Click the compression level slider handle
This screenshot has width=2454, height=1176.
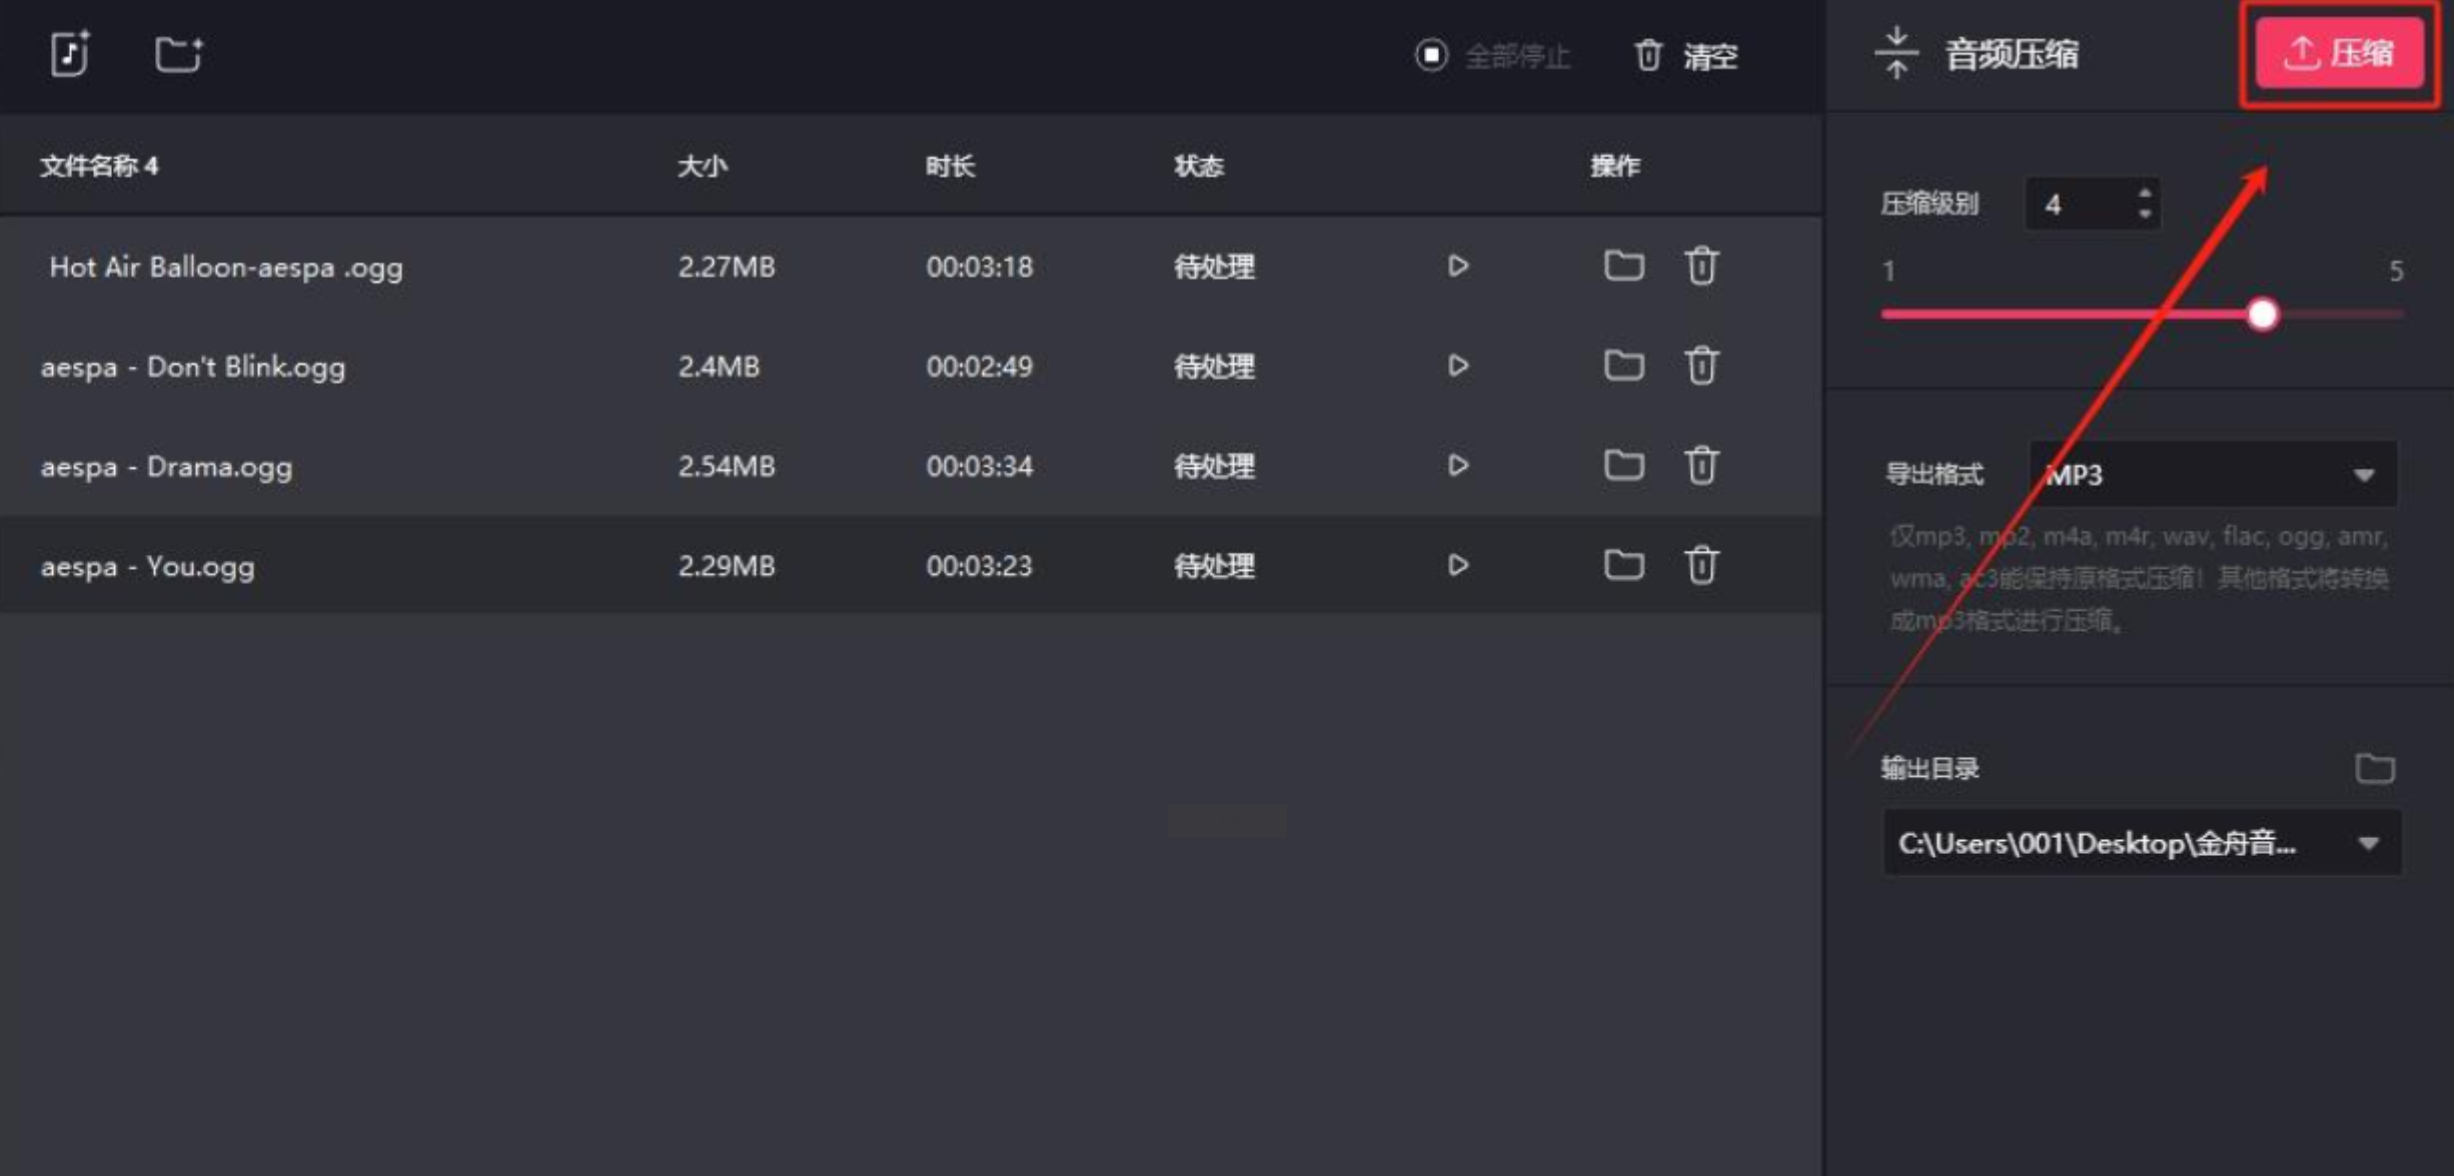click(x=2263, y=314)
